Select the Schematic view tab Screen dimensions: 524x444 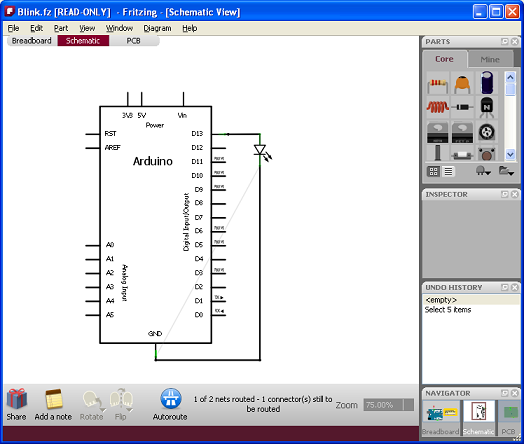click(x=83, y=41)
